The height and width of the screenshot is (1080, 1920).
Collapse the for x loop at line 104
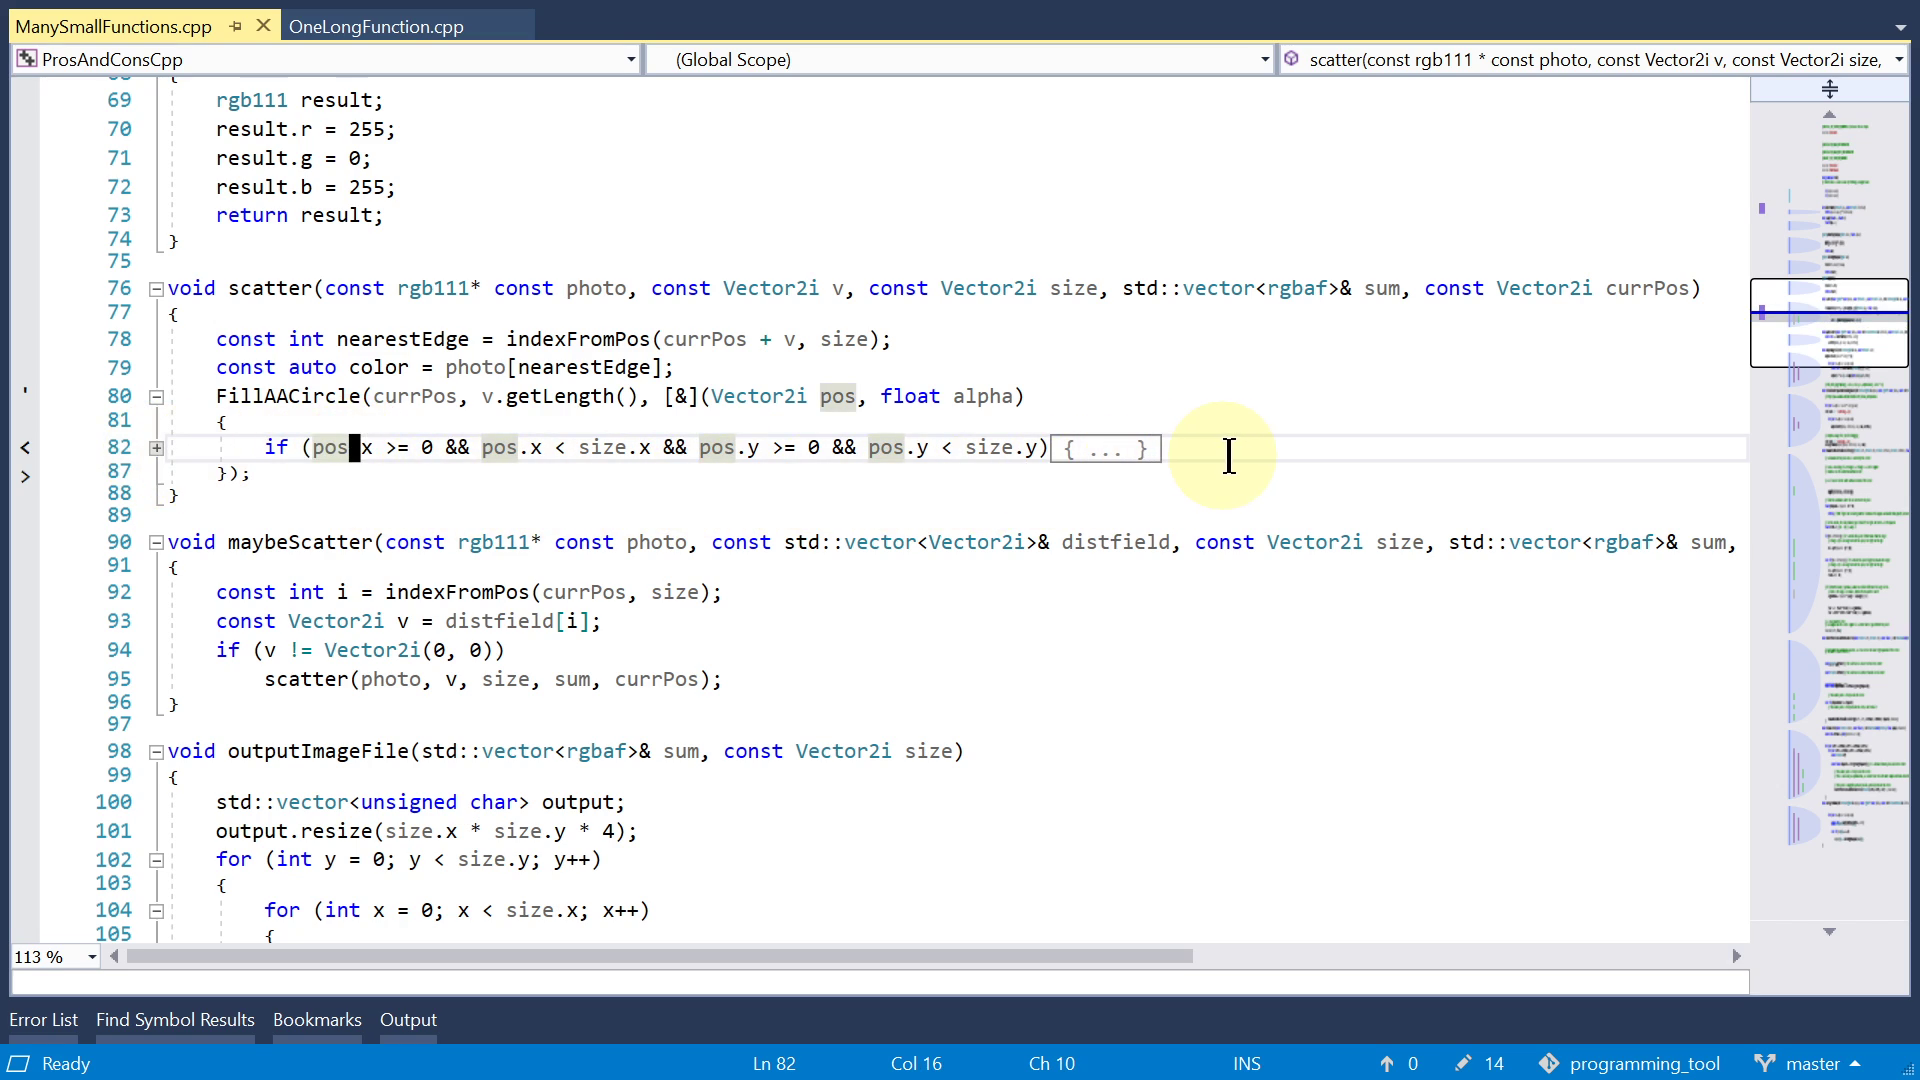(156, 911)
